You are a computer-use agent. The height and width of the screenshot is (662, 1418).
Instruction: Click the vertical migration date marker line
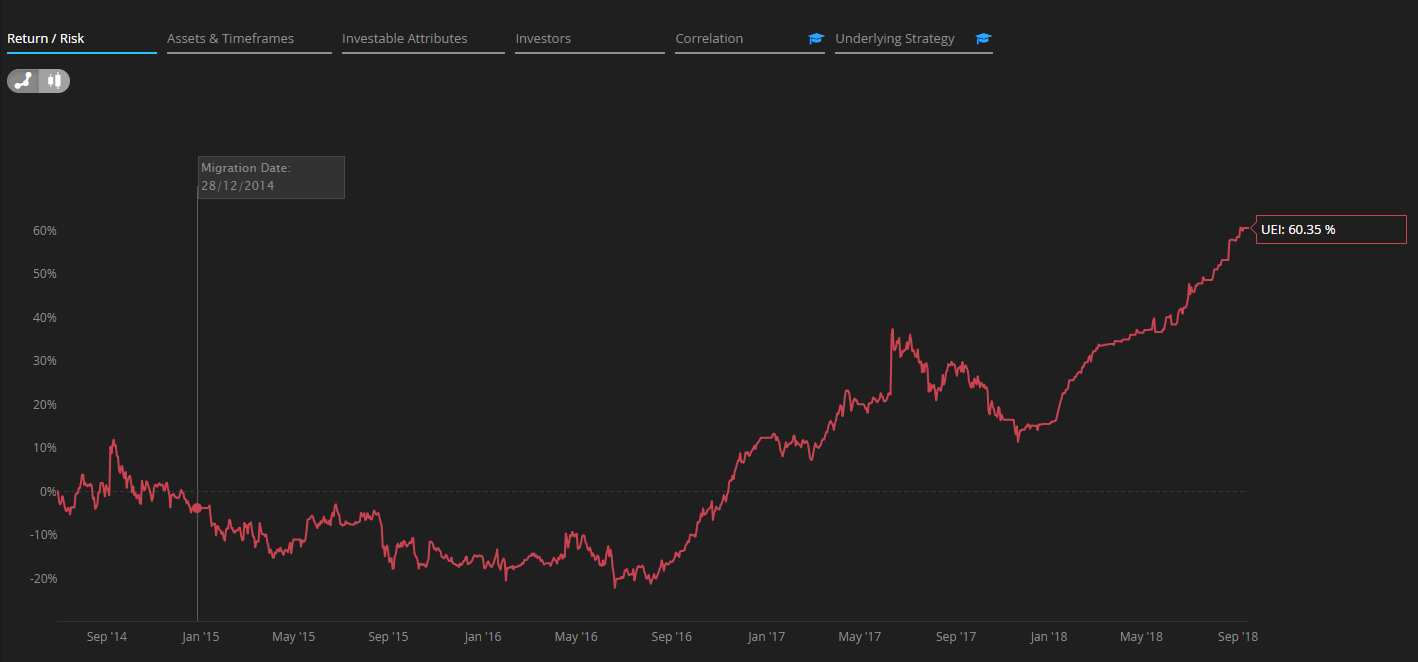(x=197, y=400)
